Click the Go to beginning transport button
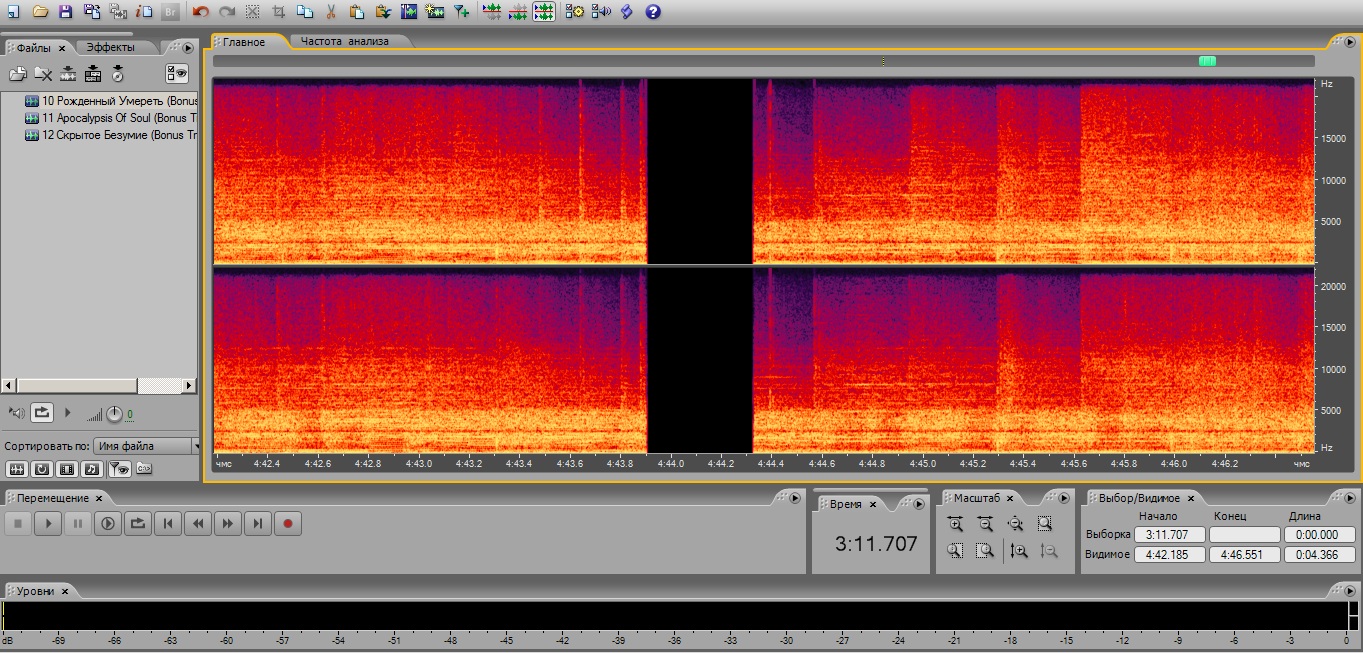 coord(168,523)
